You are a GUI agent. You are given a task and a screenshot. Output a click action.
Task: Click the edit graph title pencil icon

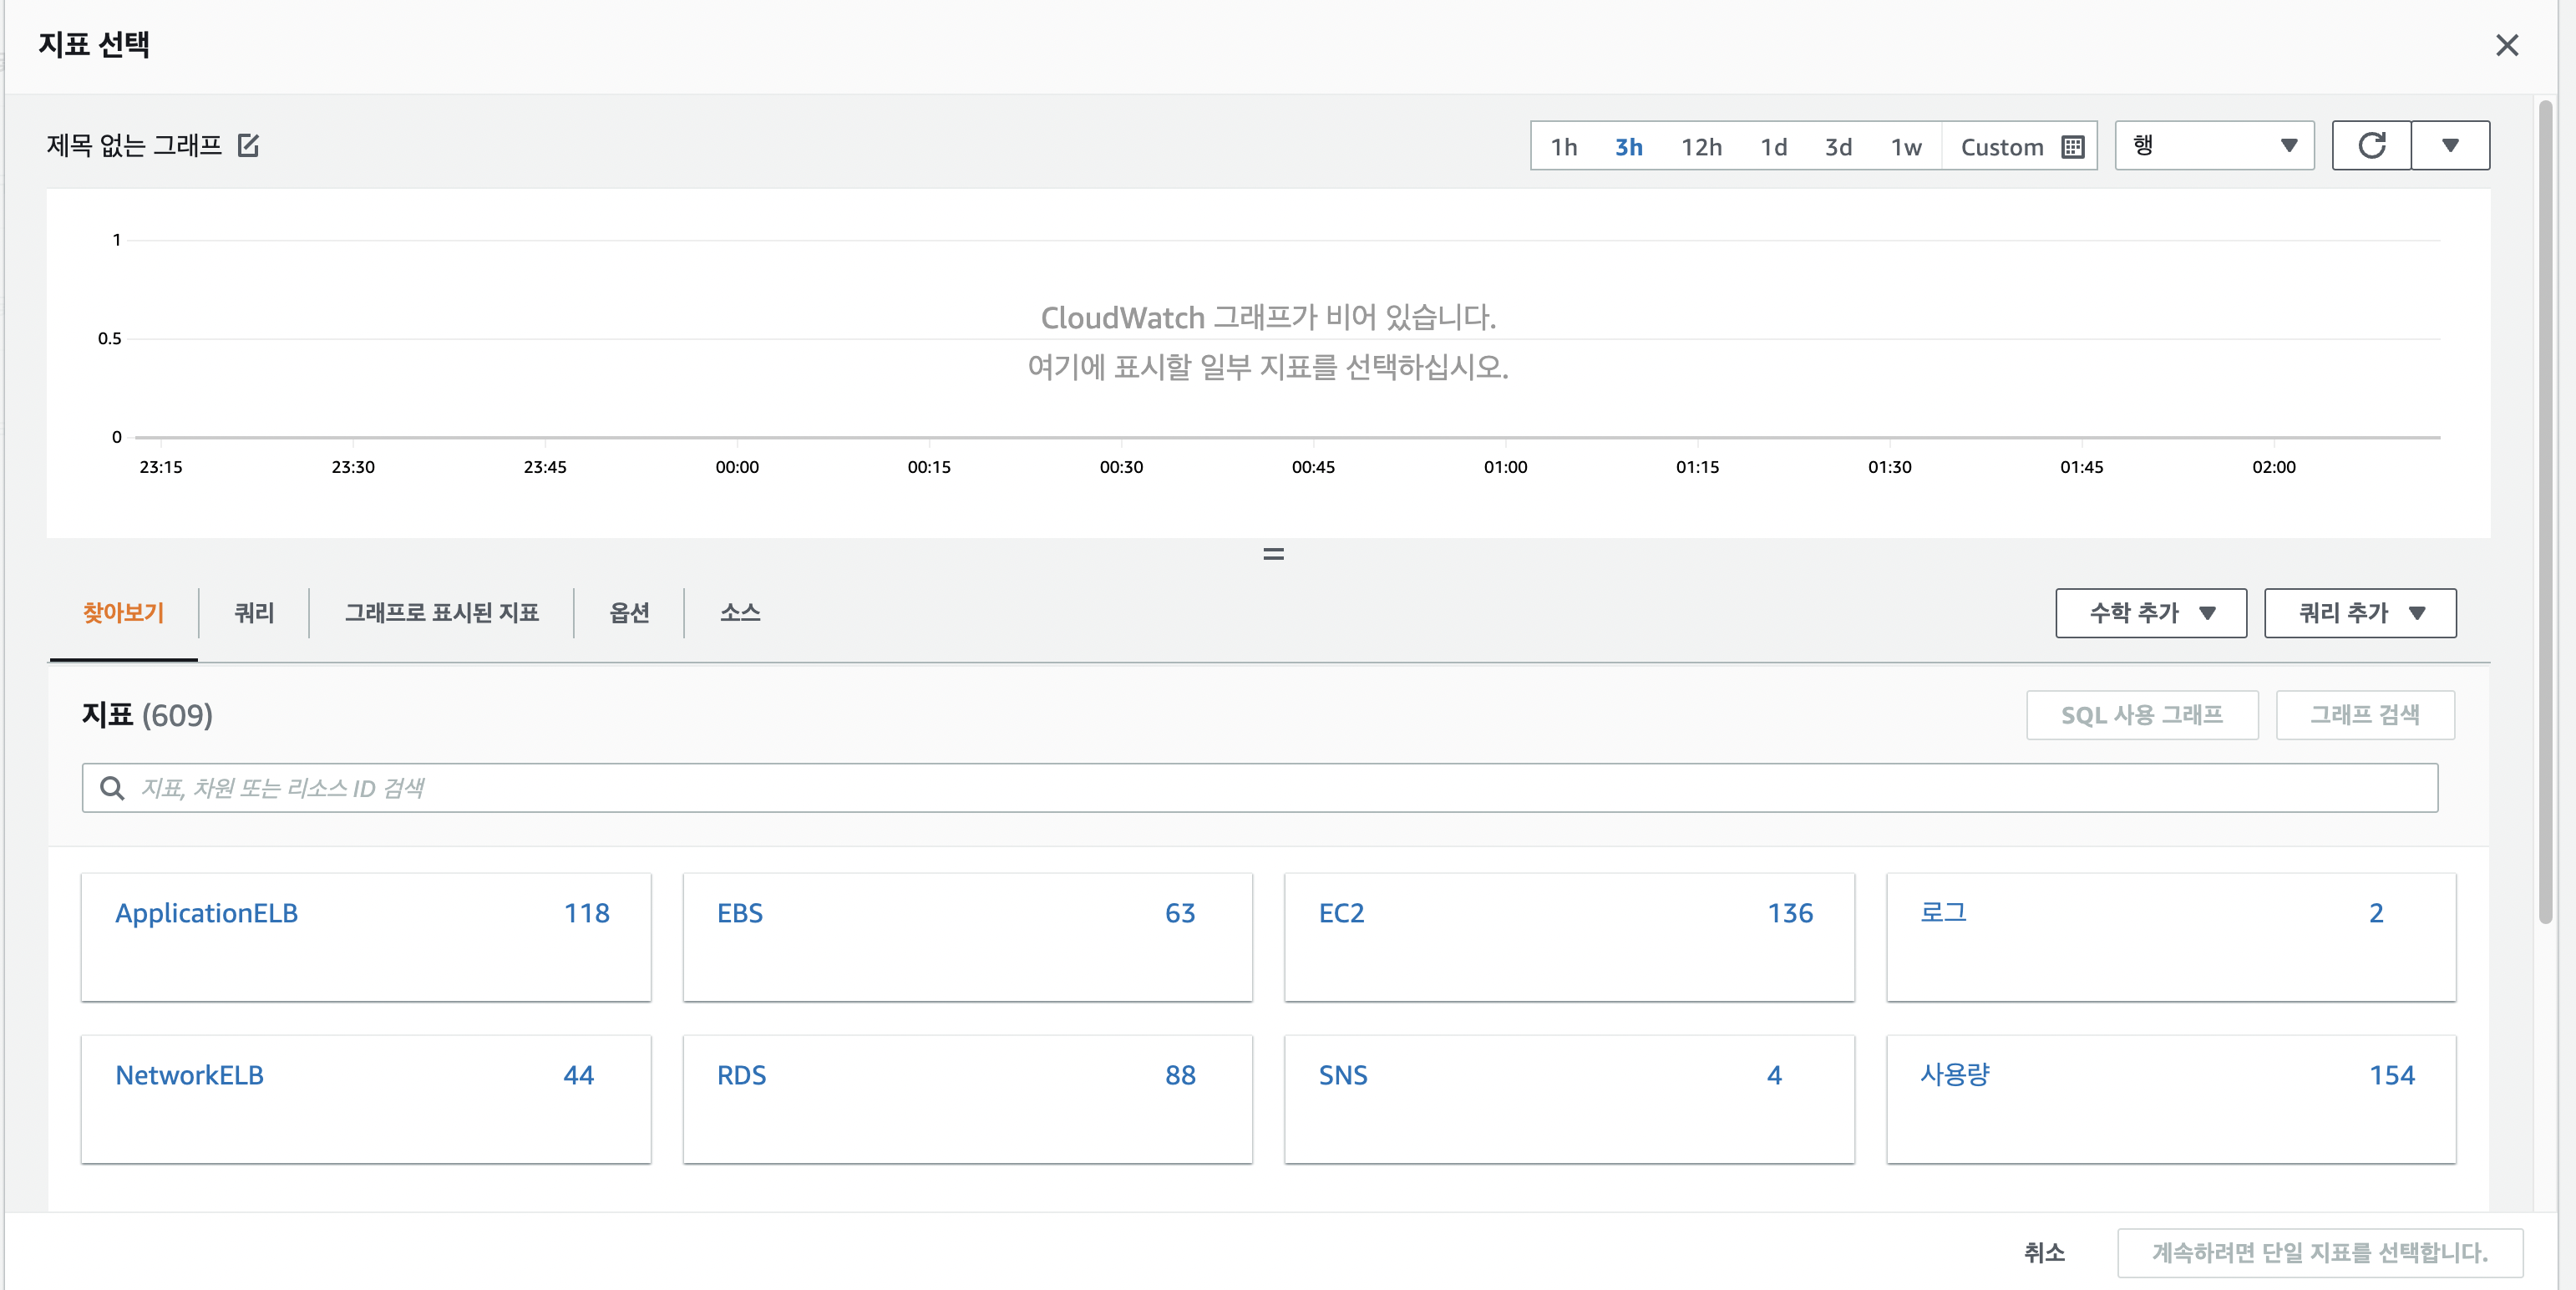click(248, 146)
